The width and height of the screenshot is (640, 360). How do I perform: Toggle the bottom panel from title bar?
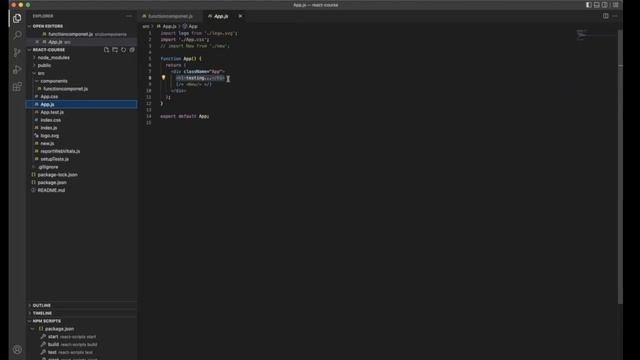(x=597, y=5)
